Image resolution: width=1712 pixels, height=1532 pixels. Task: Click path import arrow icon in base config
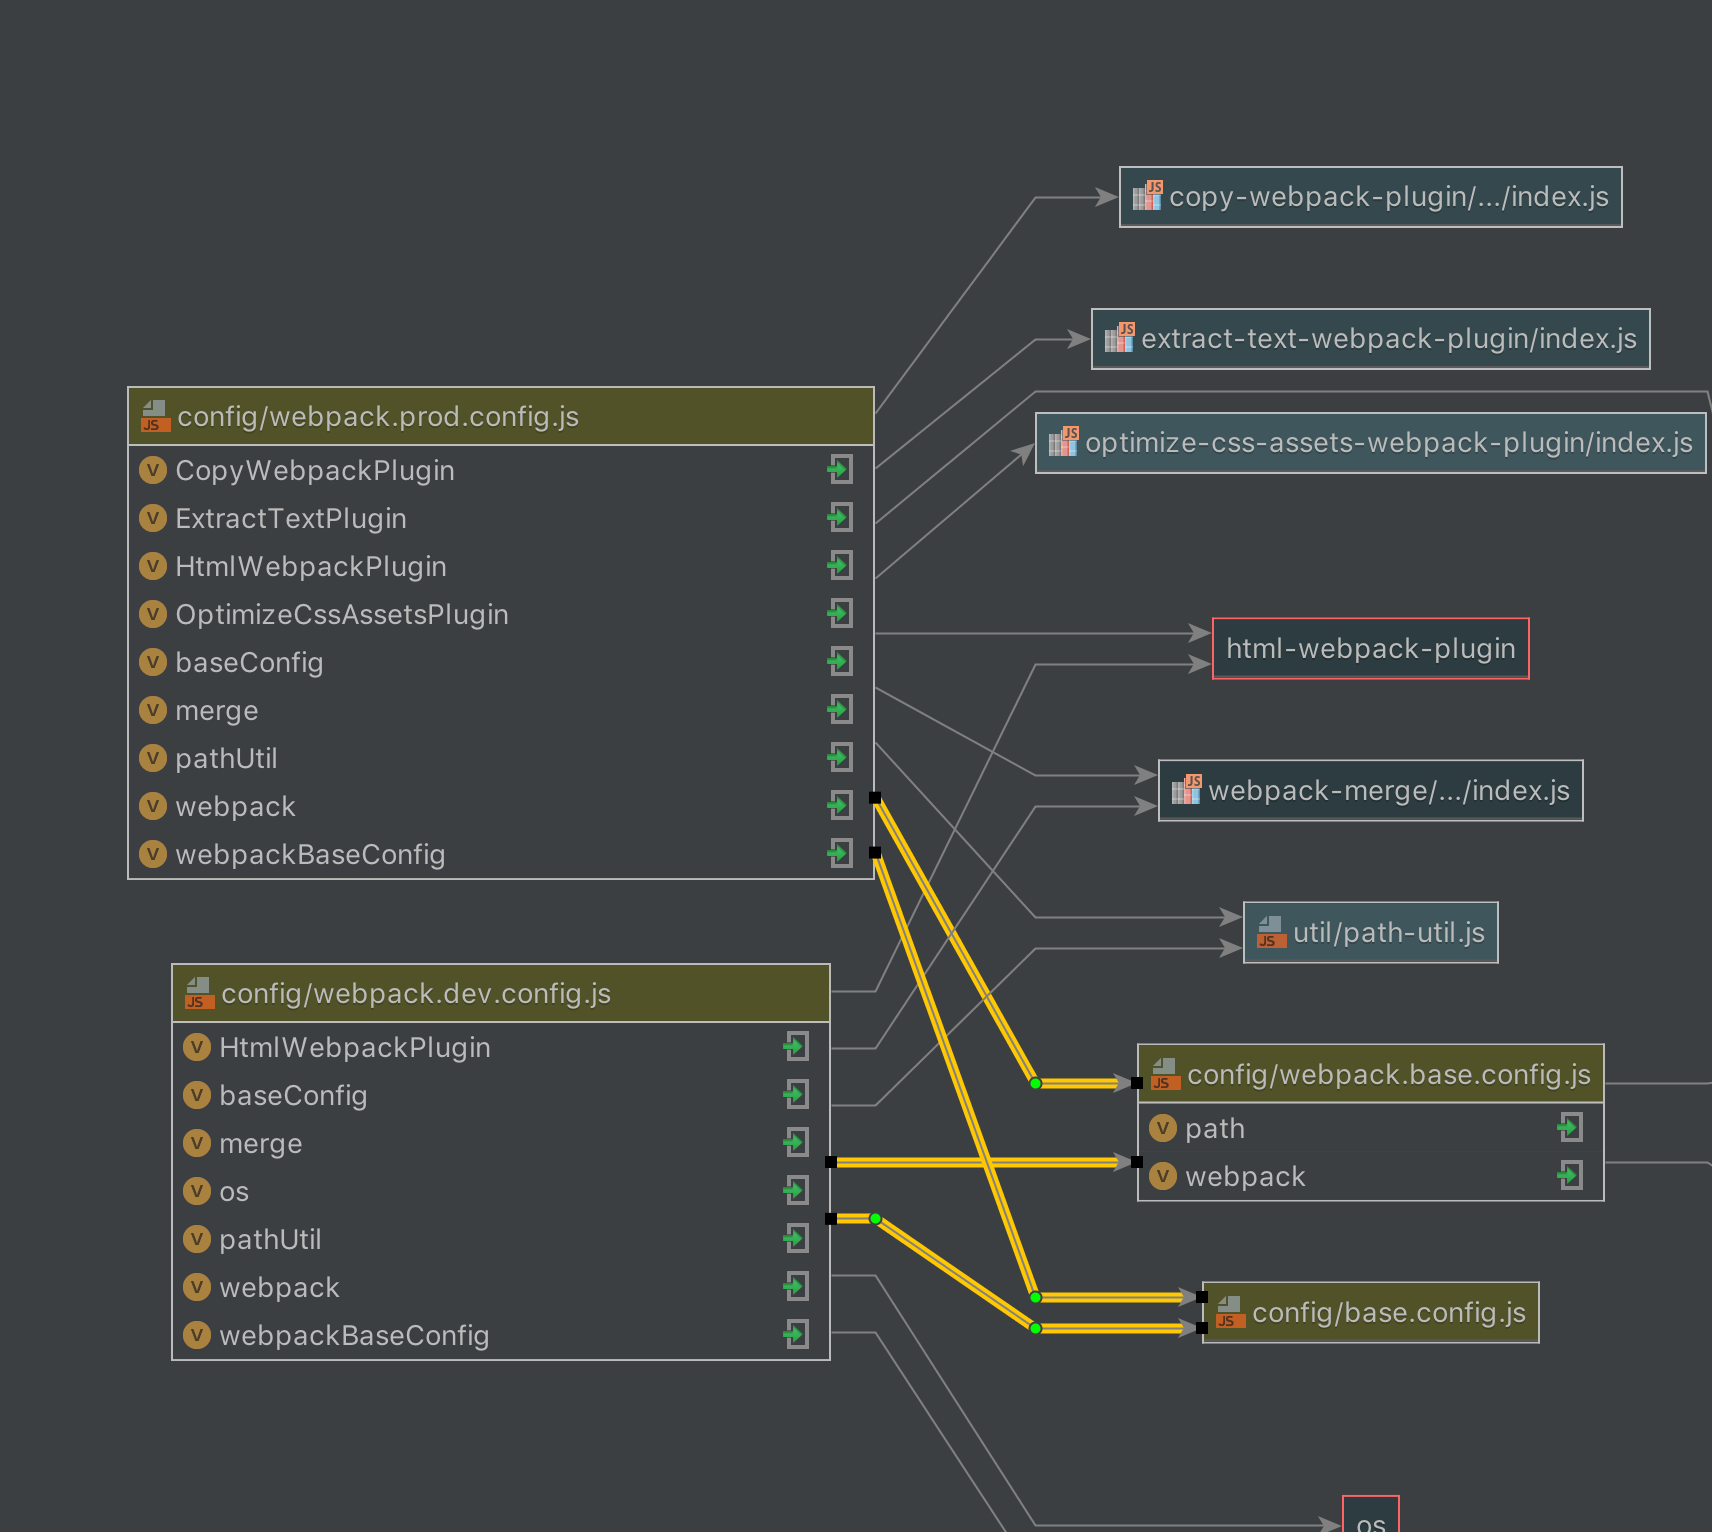pos(1570,1128)
